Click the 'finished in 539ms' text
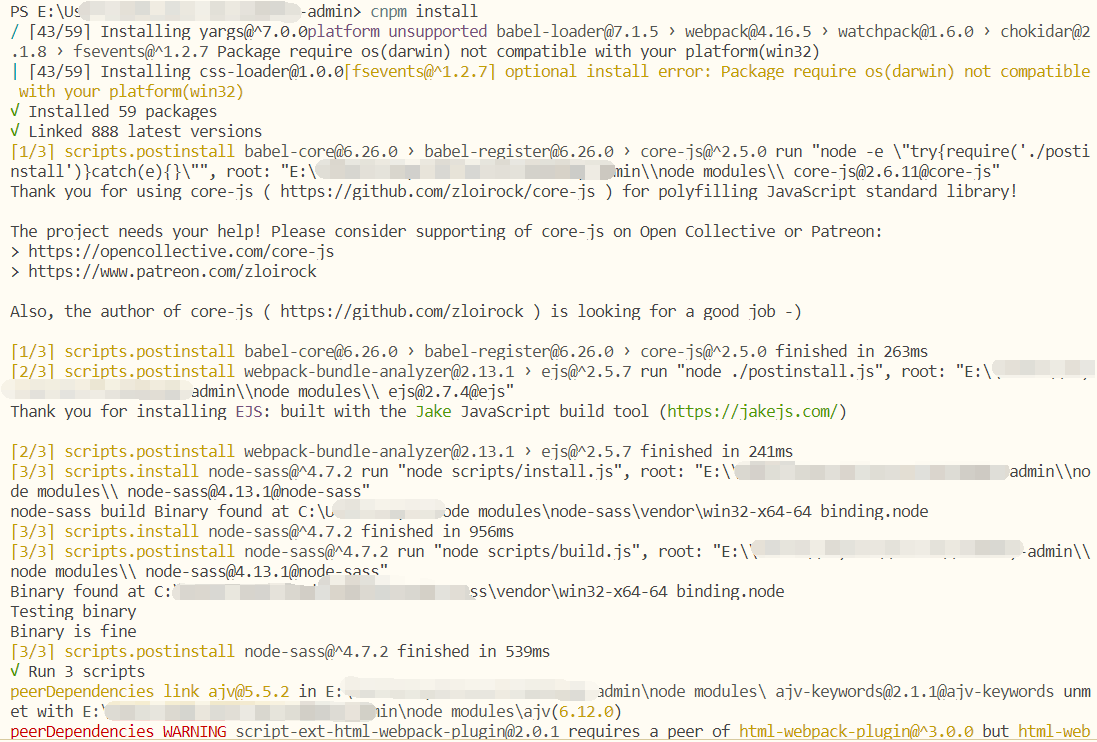 [x=474, y=652]
